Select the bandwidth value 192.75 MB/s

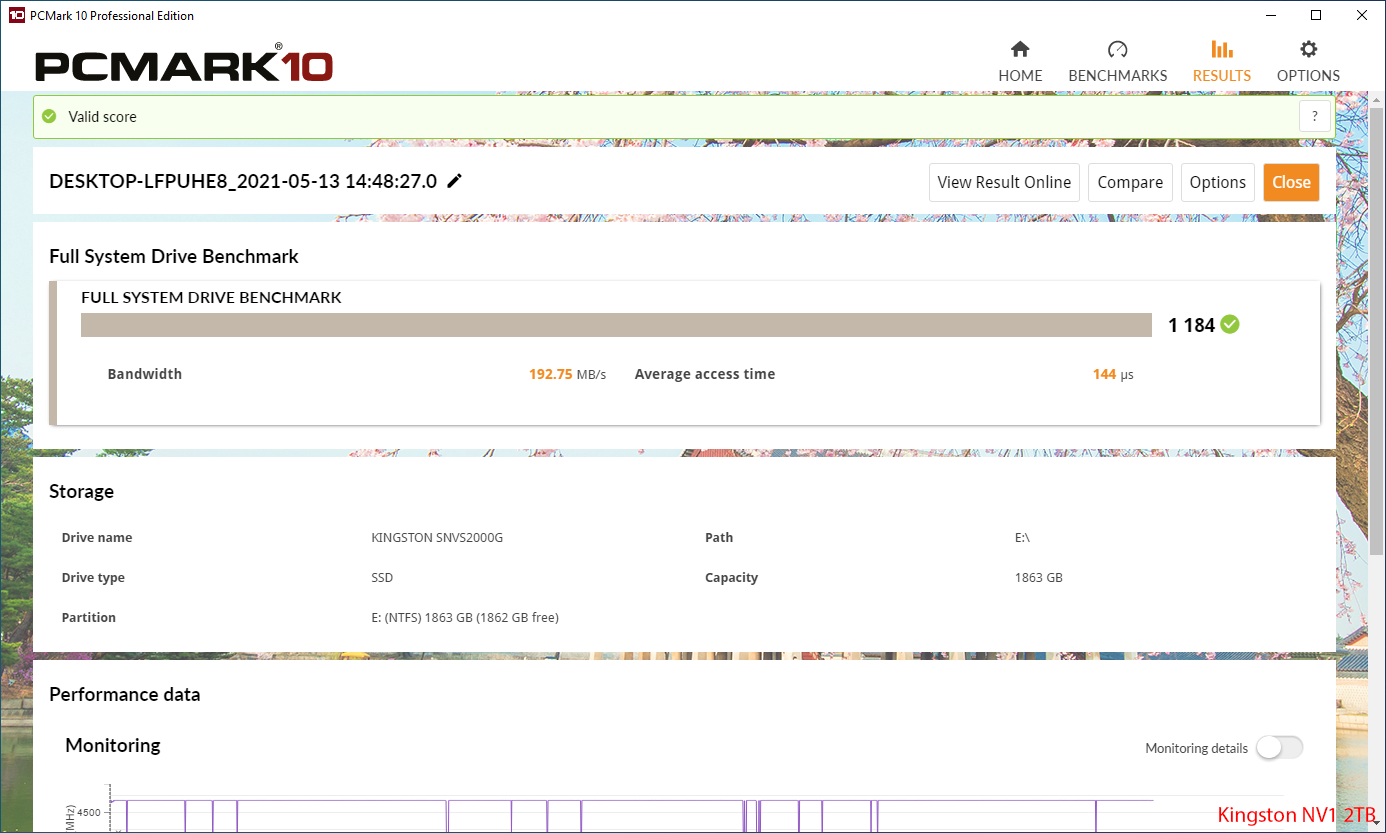(x=567, y=374)
